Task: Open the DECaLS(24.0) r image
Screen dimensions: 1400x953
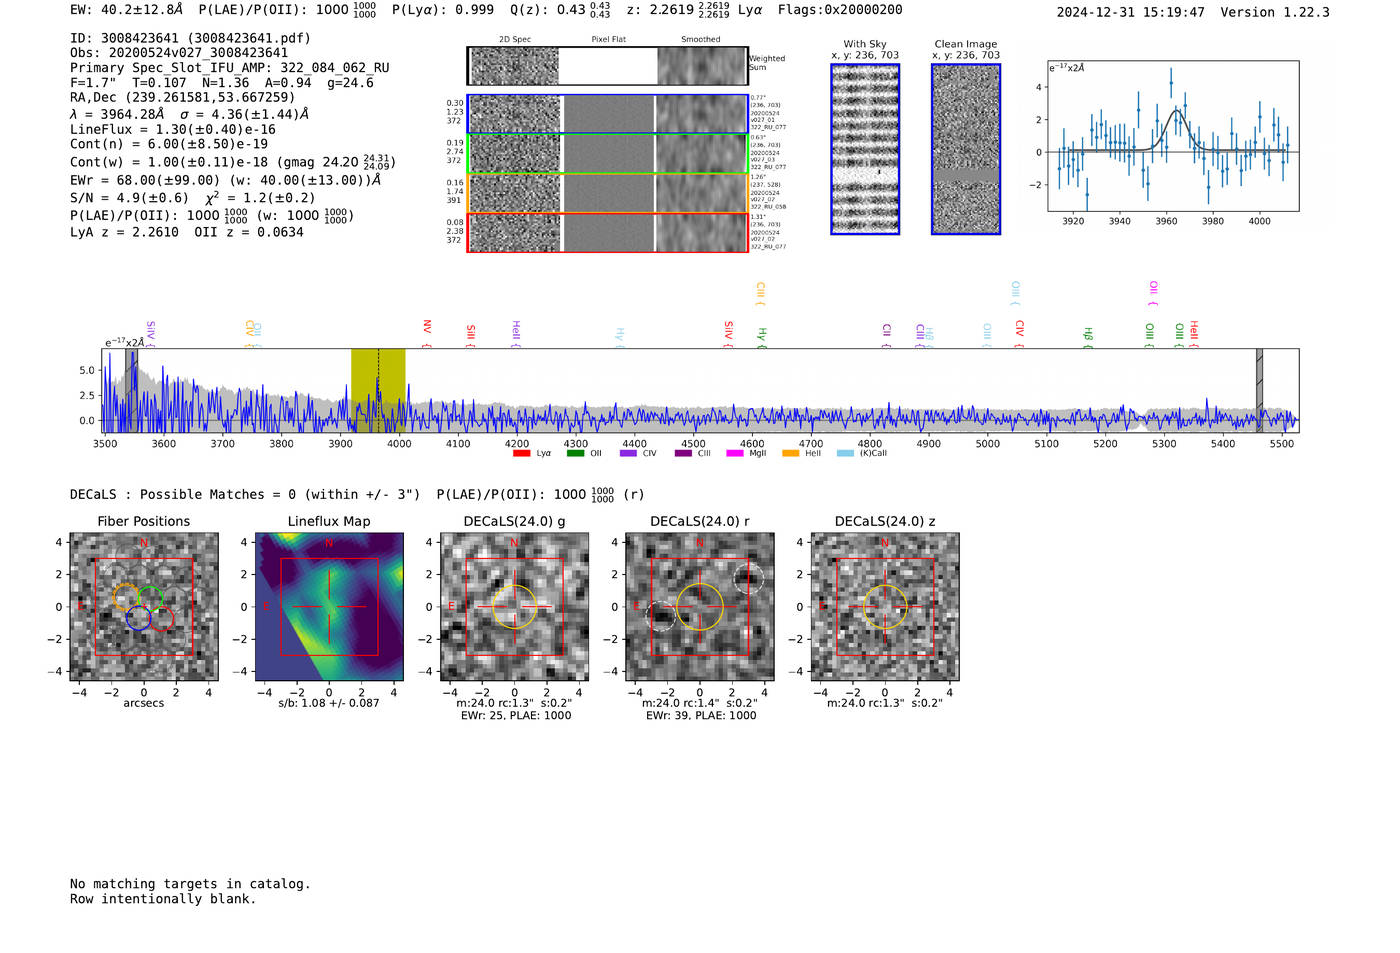Action: 699,606
